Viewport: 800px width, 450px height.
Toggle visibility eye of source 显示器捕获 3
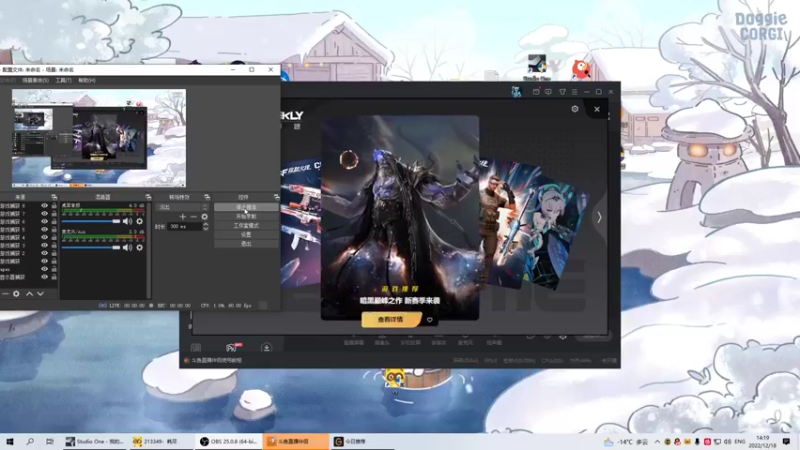[44, 245]
